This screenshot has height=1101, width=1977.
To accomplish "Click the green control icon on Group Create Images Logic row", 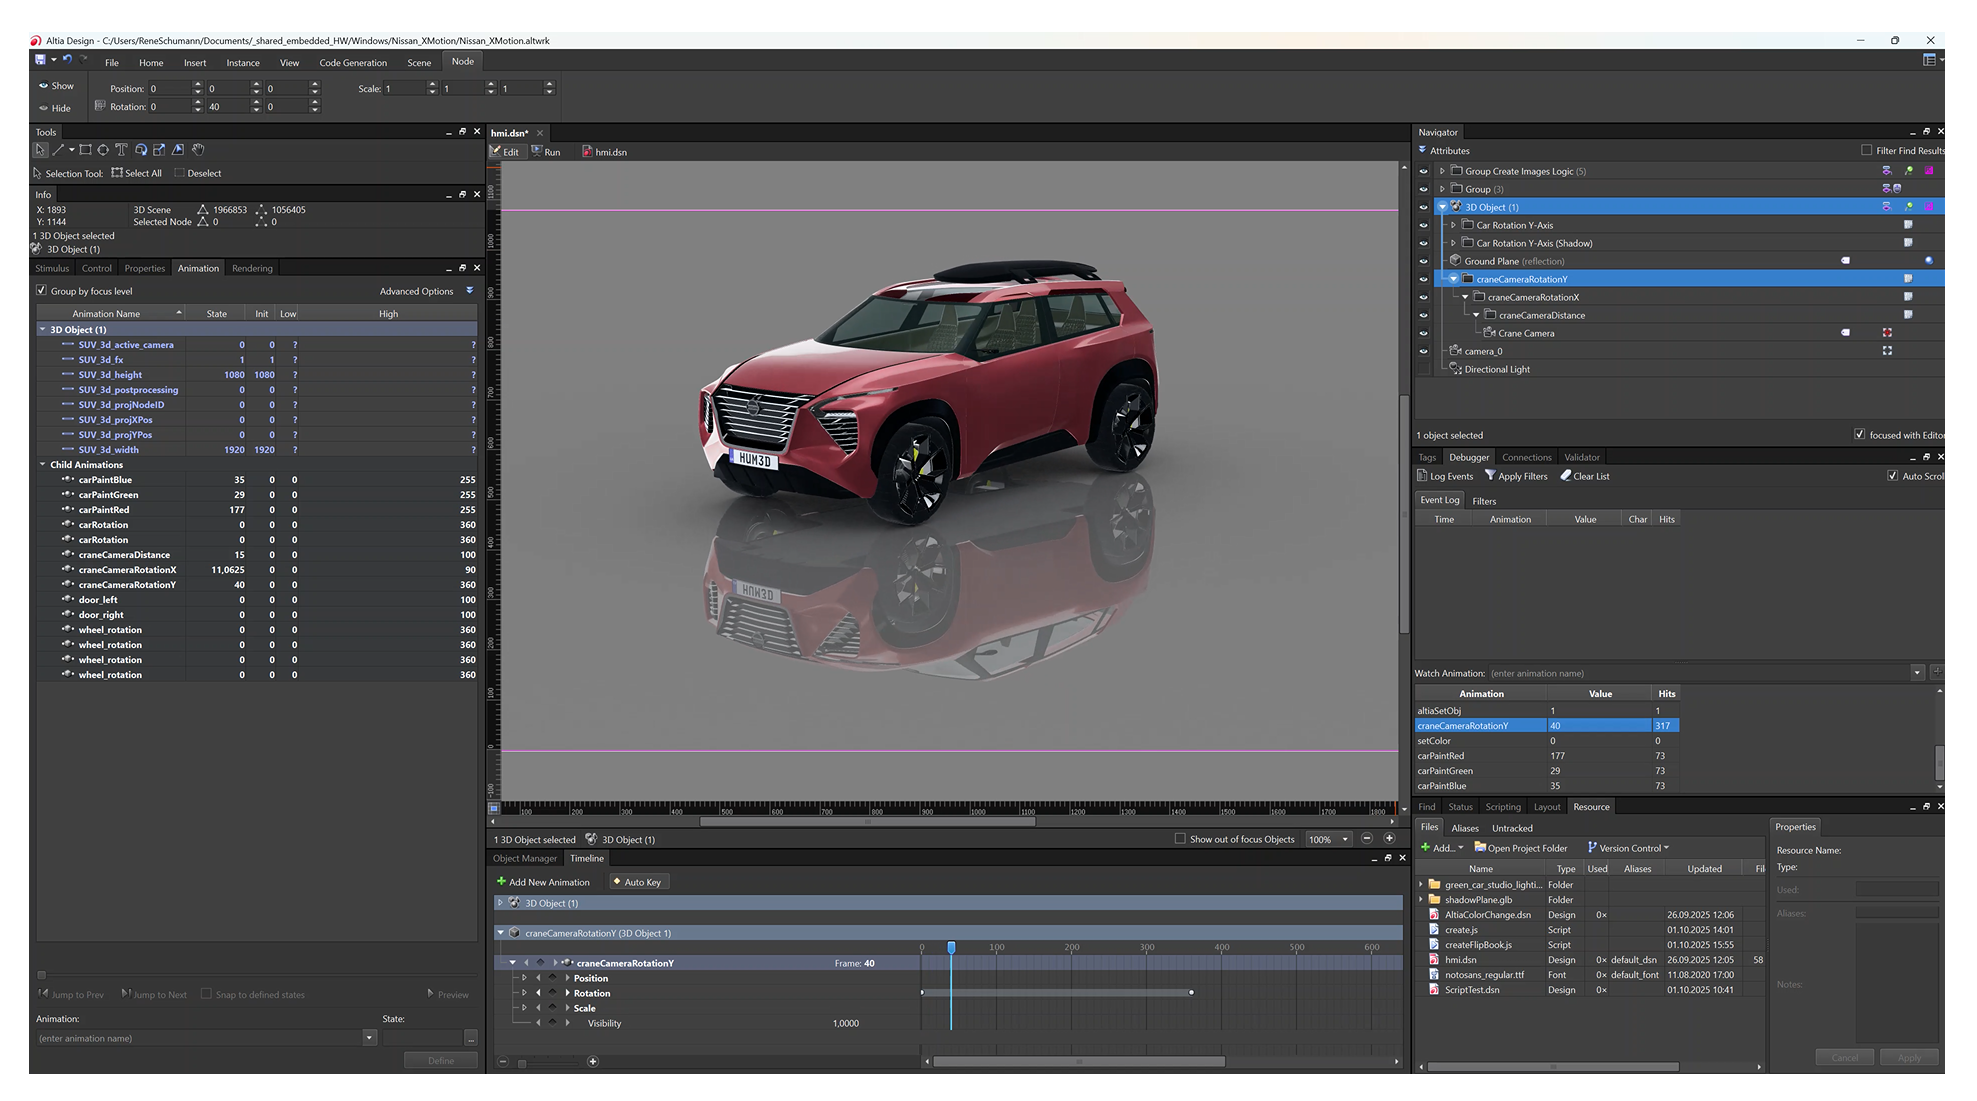I will (1908, 171).
